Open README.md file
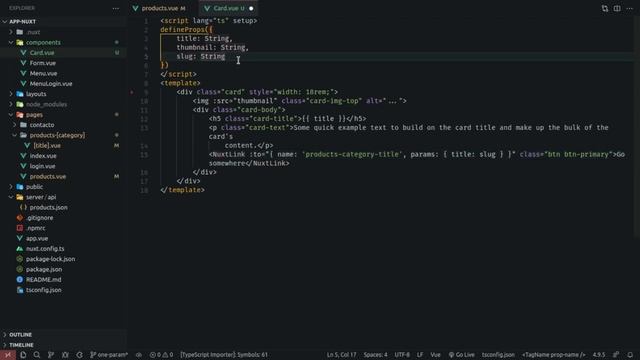This screenshot has width=640, height=360. [63, 280]
